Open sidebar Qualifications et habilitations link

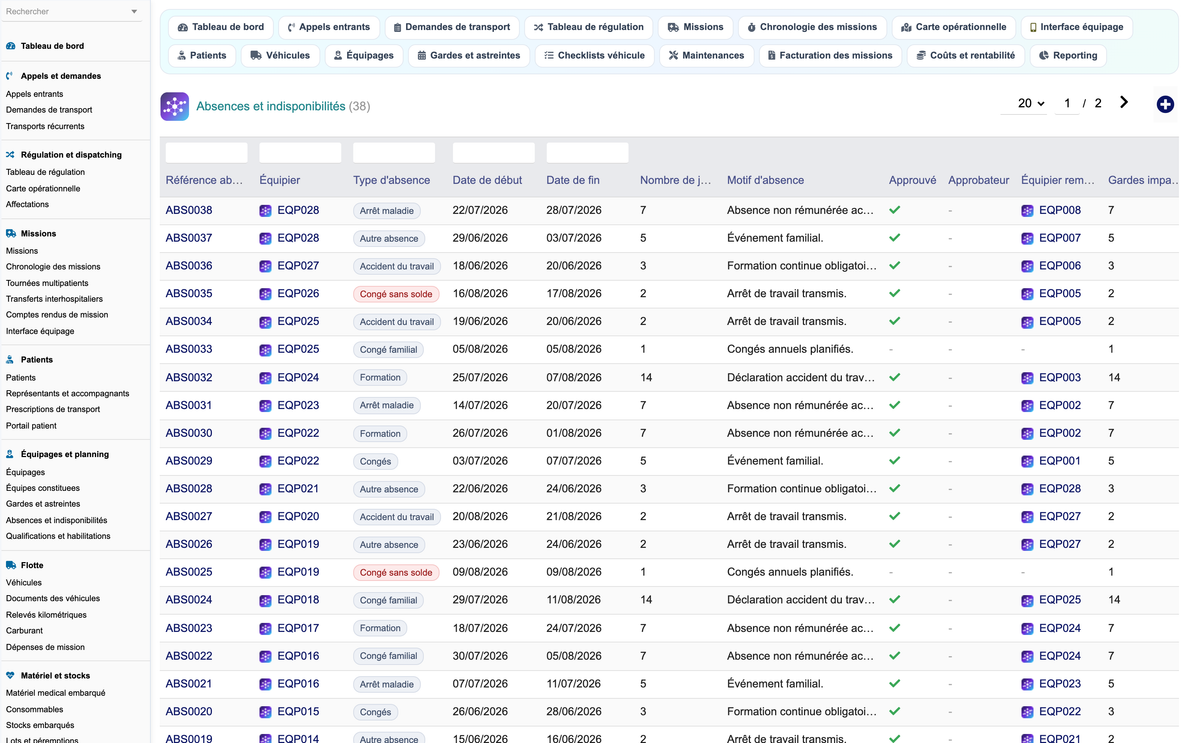tap(58, 536)
